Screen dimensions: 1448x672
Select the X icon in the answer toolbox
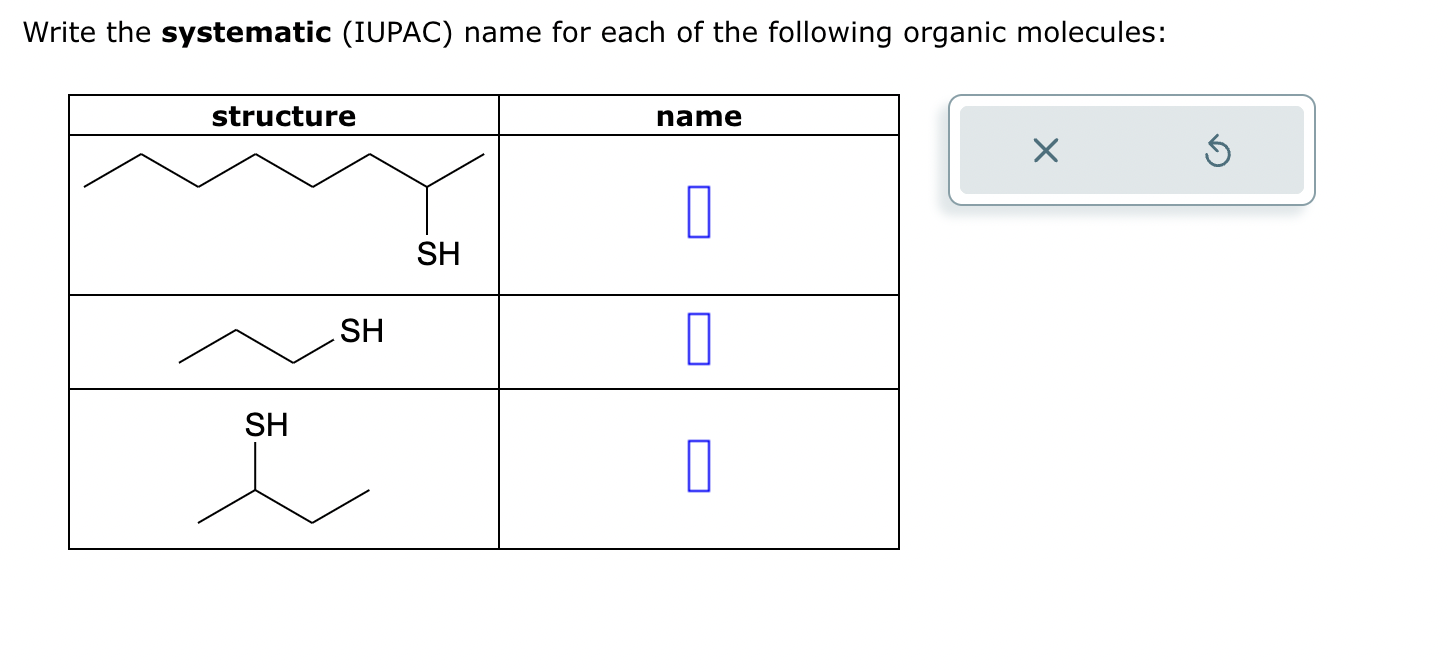(1044, 151)
